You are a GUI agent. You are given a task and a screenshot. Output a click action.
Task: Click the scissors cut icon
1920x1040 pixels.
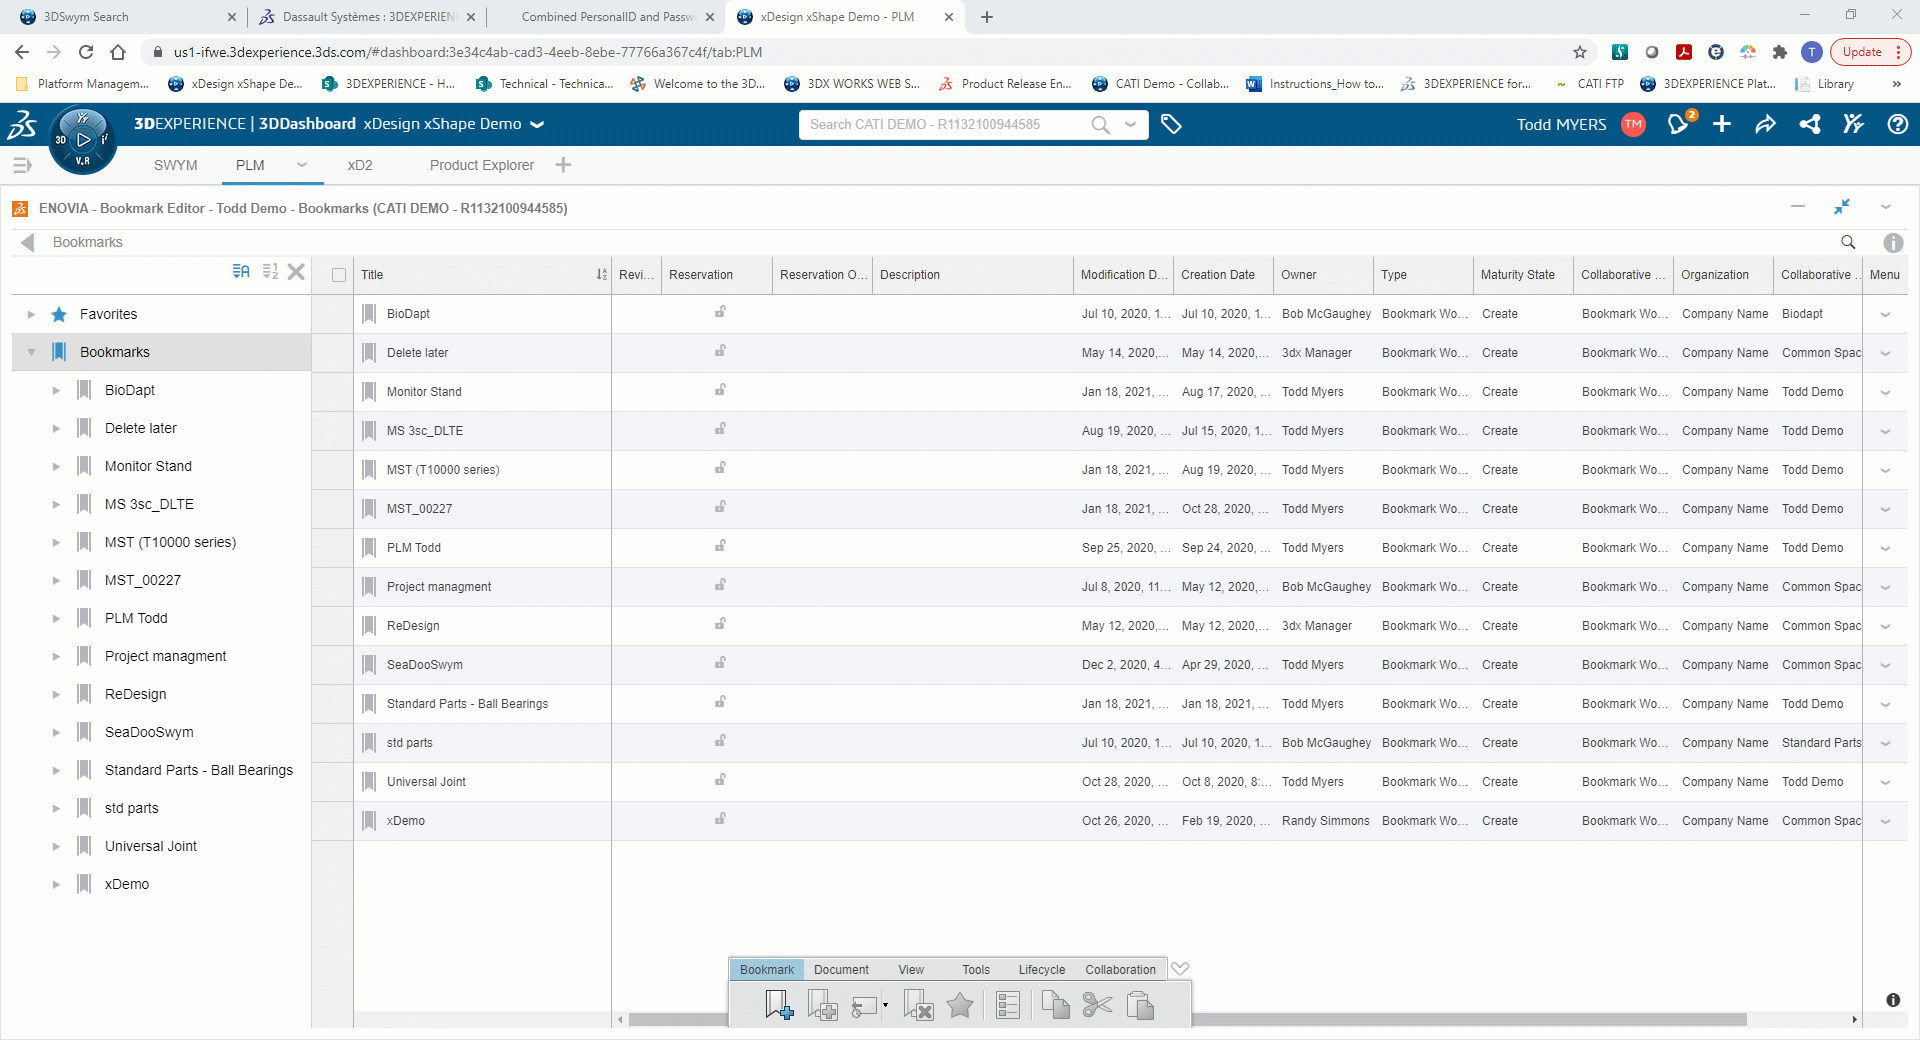tap(1097, 1004)
